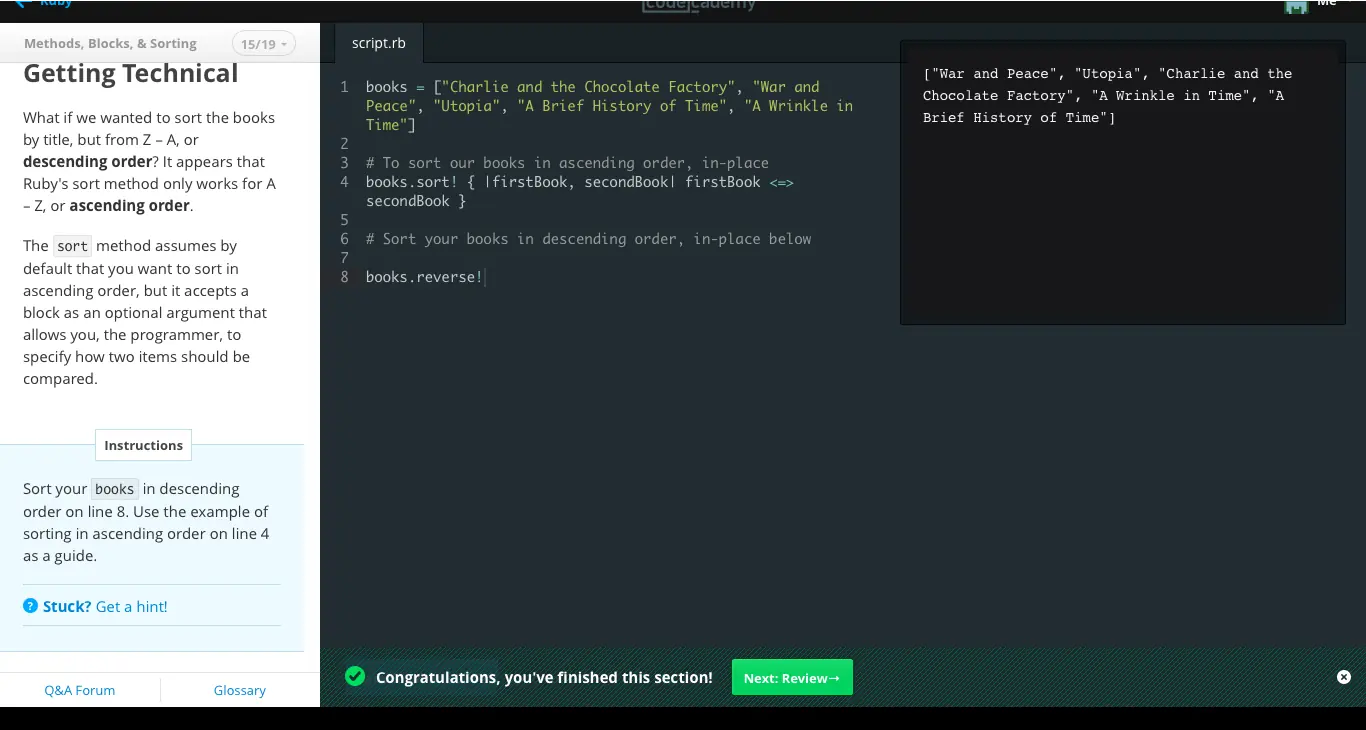This screenshot has height=730, width=1366.
Task: Click the blue question mark hint icon
Action: coord(31,606)
